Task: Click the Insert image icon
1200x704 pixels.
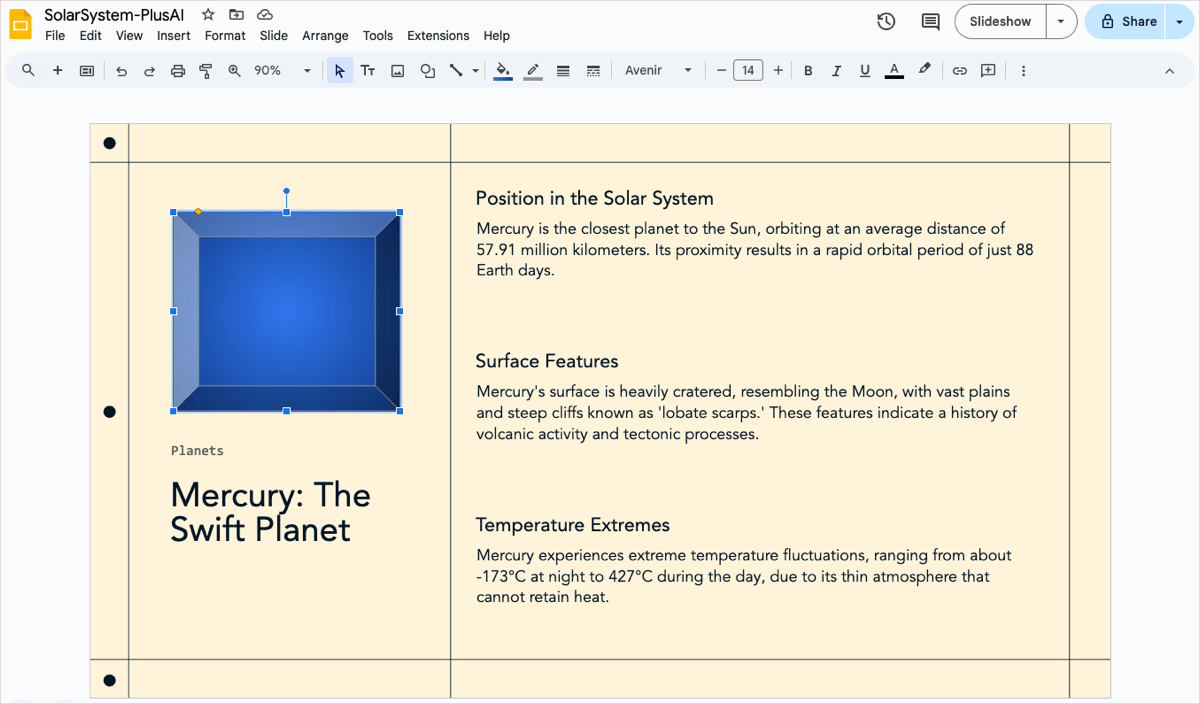Action: pyautogui.click(x=398, y=71)
